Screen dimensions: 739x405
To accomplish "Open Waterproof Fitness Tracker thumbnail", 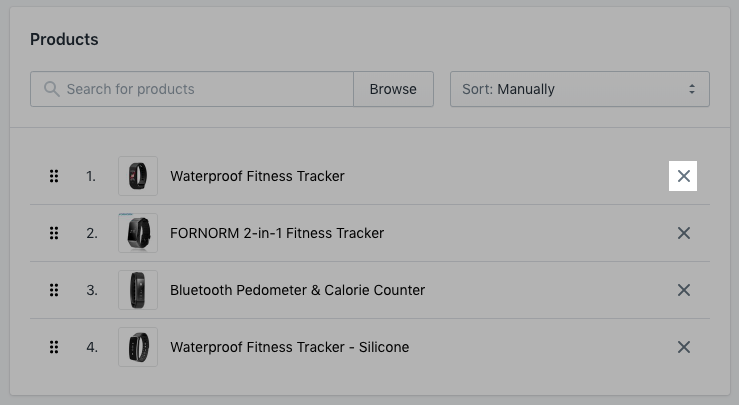I will point(137,176).
